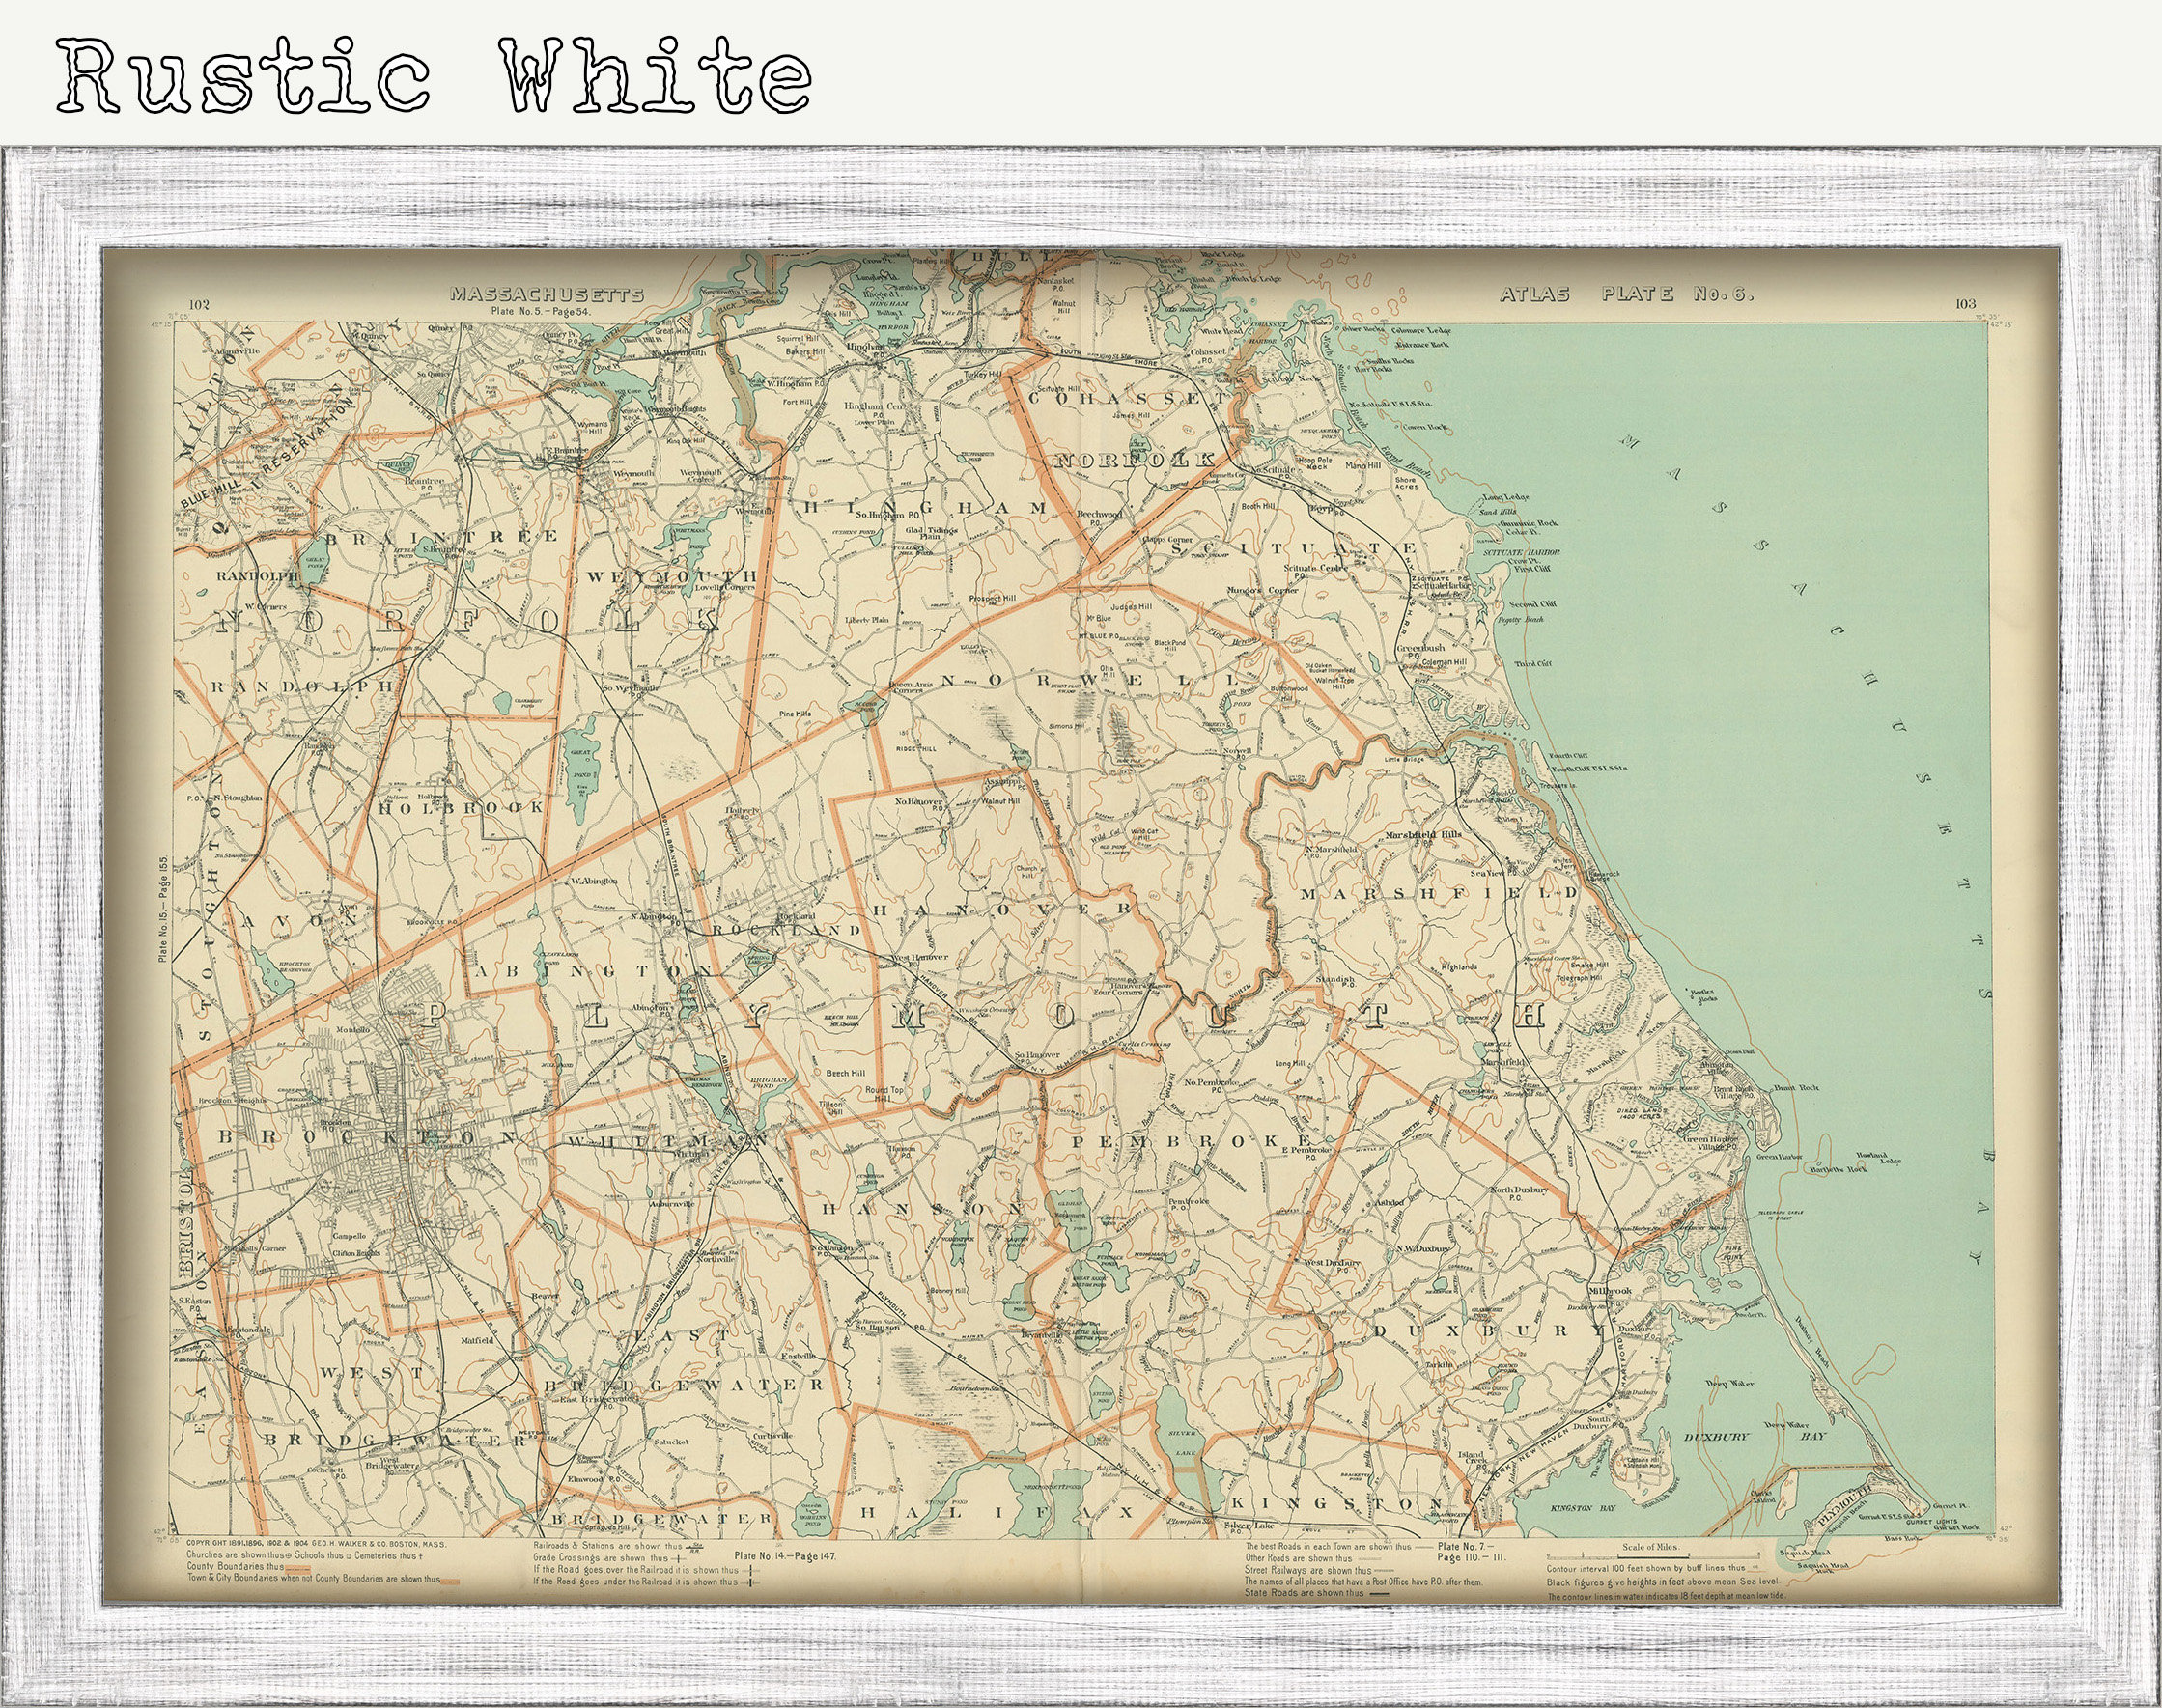Click the SCITUATE town name

1293,548
